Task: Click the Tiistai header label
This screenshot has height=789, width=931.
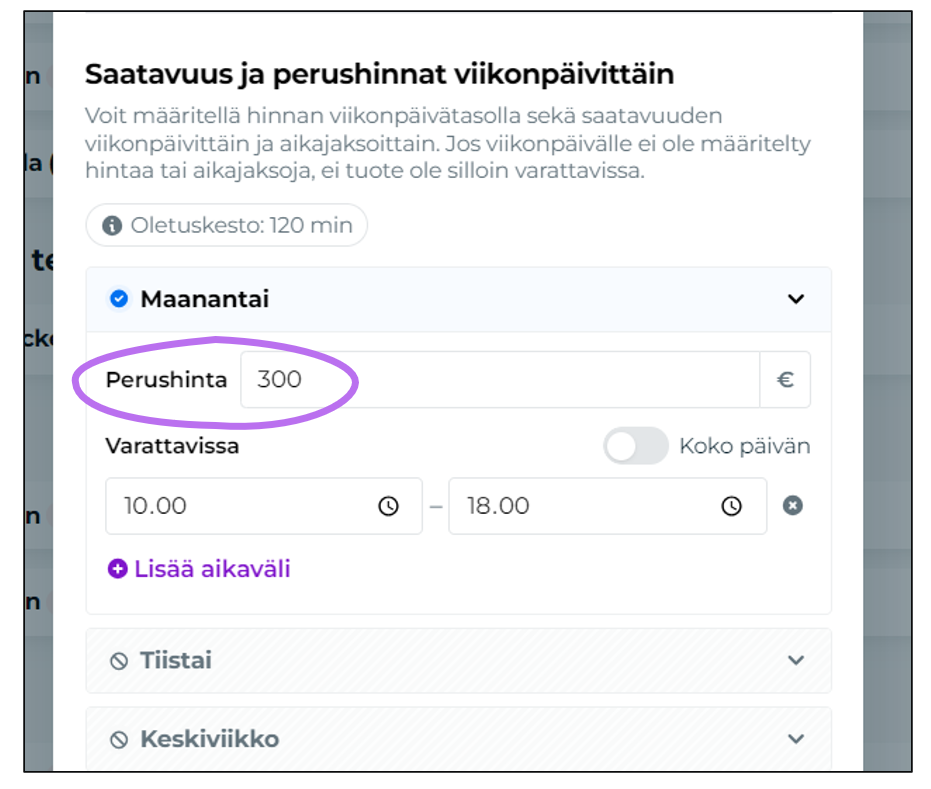Action: coord(176,660)
